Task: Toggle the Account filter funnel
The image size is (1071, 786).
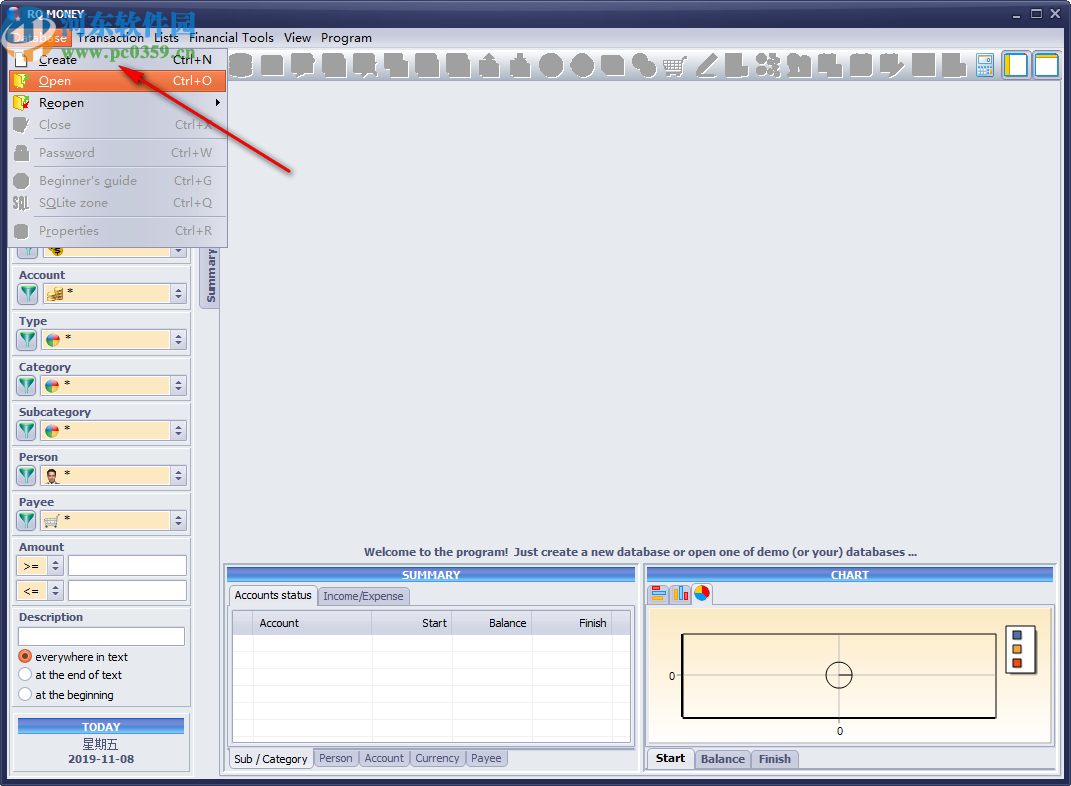Action: point(28,294)
